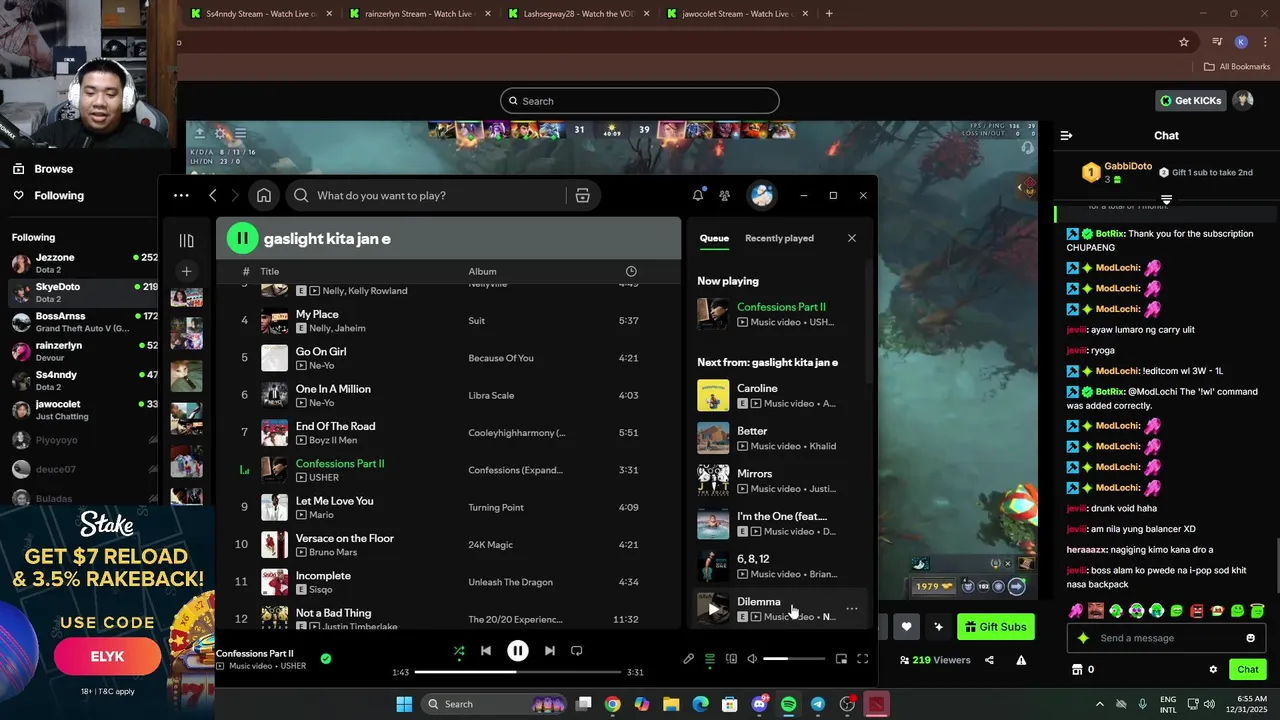Image resolution: width=1280 pixels, height=720 pixels.
Task: Collapse Kick chat panel icon
Action: tap(1066, 135)
